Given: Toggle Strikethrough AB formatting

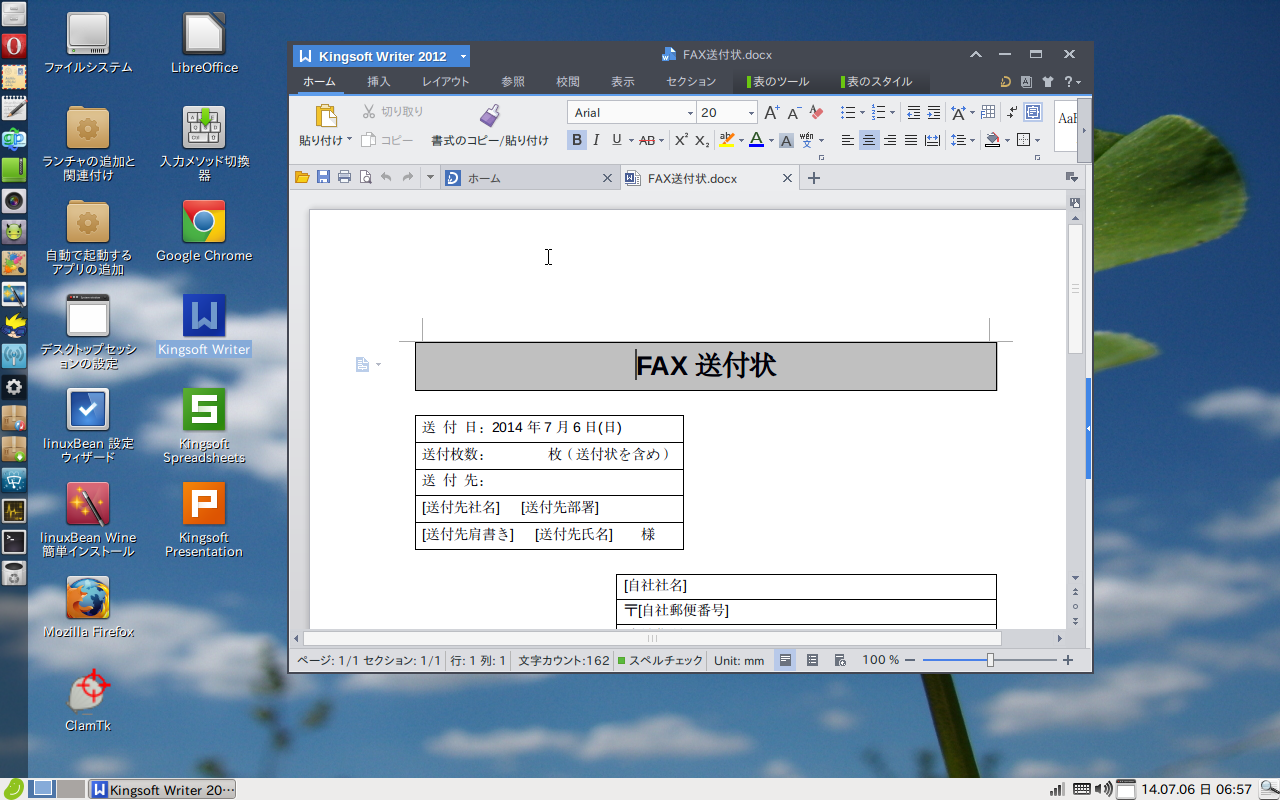Looking at the screenshot, I should pyautogui.click(x=646, y=140).
